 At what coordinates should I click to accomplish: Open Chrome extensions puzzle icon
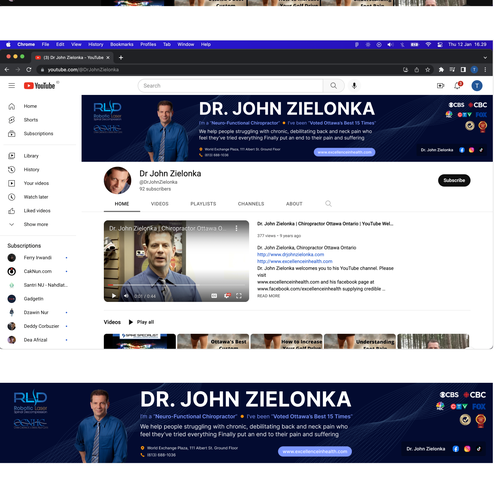click(x=441, y=69)
